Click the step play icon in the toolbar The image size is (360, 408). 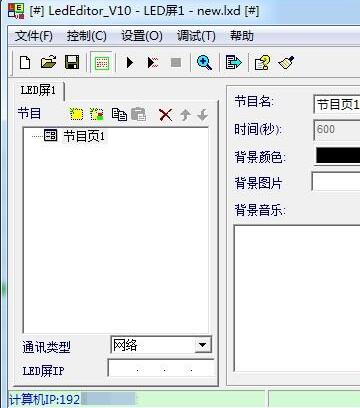(153, 62)
